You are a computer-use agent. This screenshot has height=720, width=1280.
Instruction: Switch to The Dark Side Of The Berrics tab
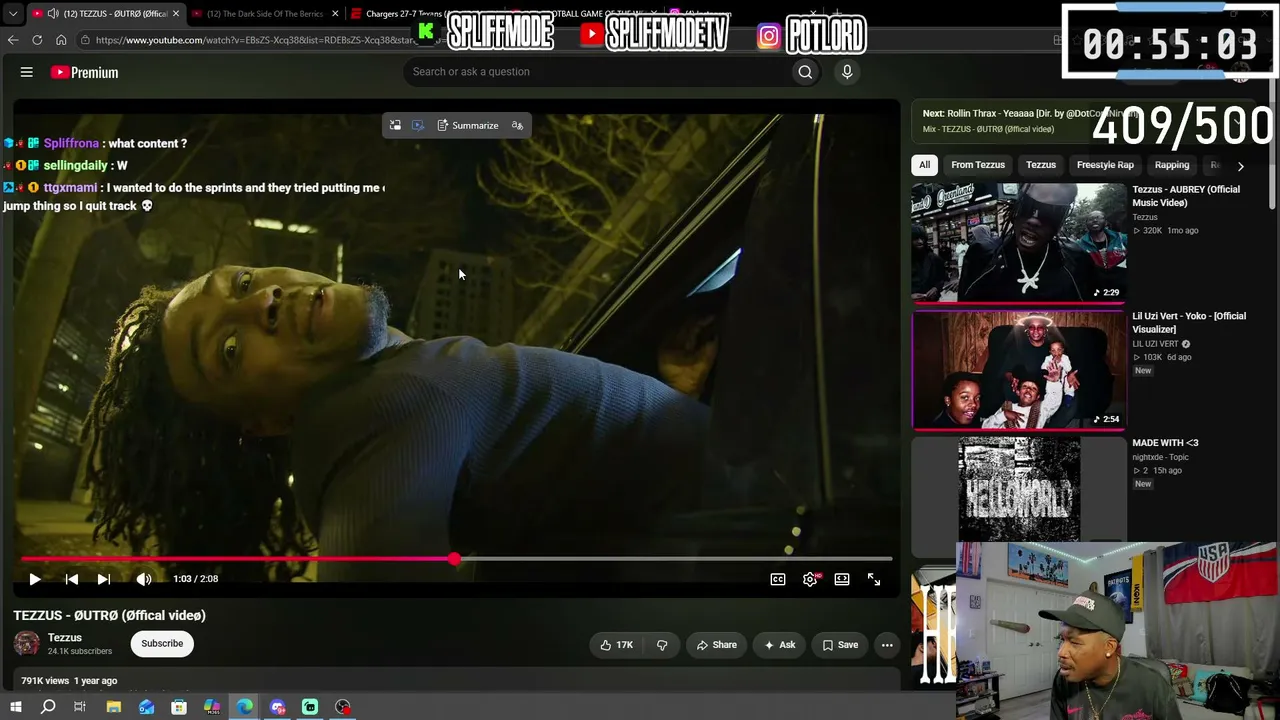266,14
